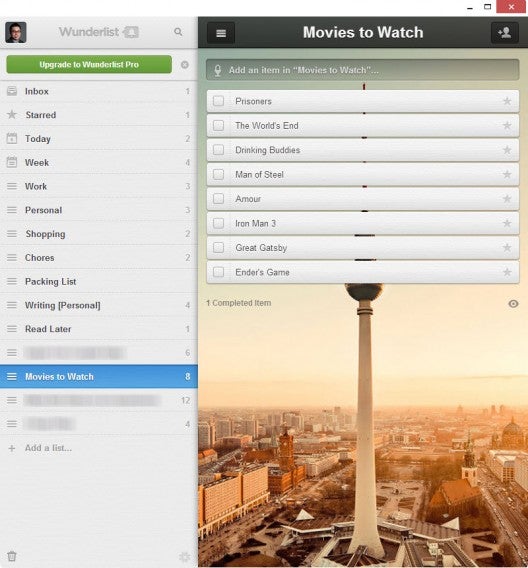Check off The World's End
Image resolution: width=528 pixels, height=568 pixels.
(x=218, y=126)
